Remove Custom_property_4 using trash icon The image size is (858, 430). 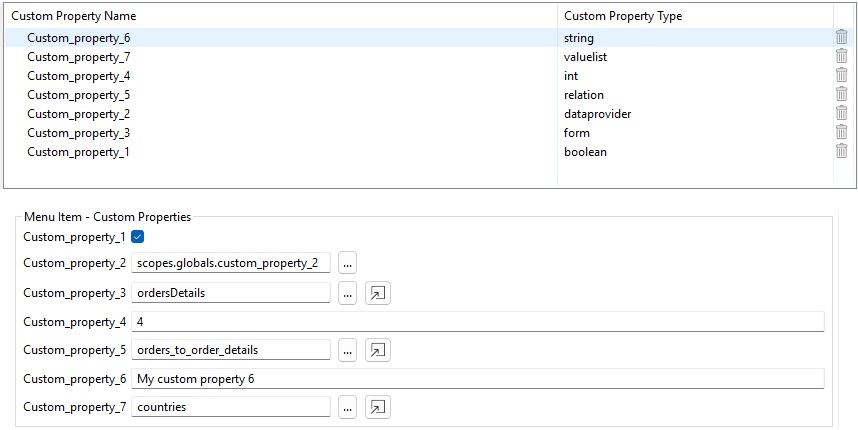tap(842, 75)
